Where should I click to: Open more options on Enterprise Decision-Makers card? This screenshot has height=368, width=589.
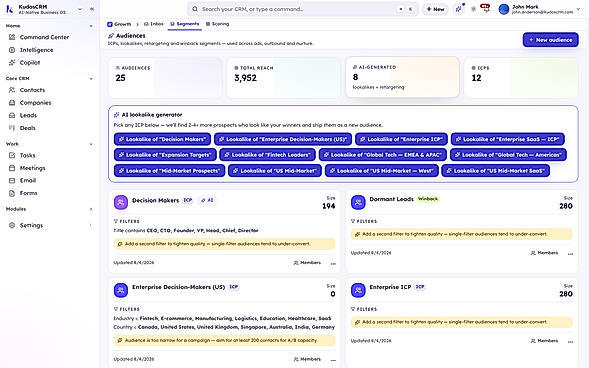tap(333, 360)
